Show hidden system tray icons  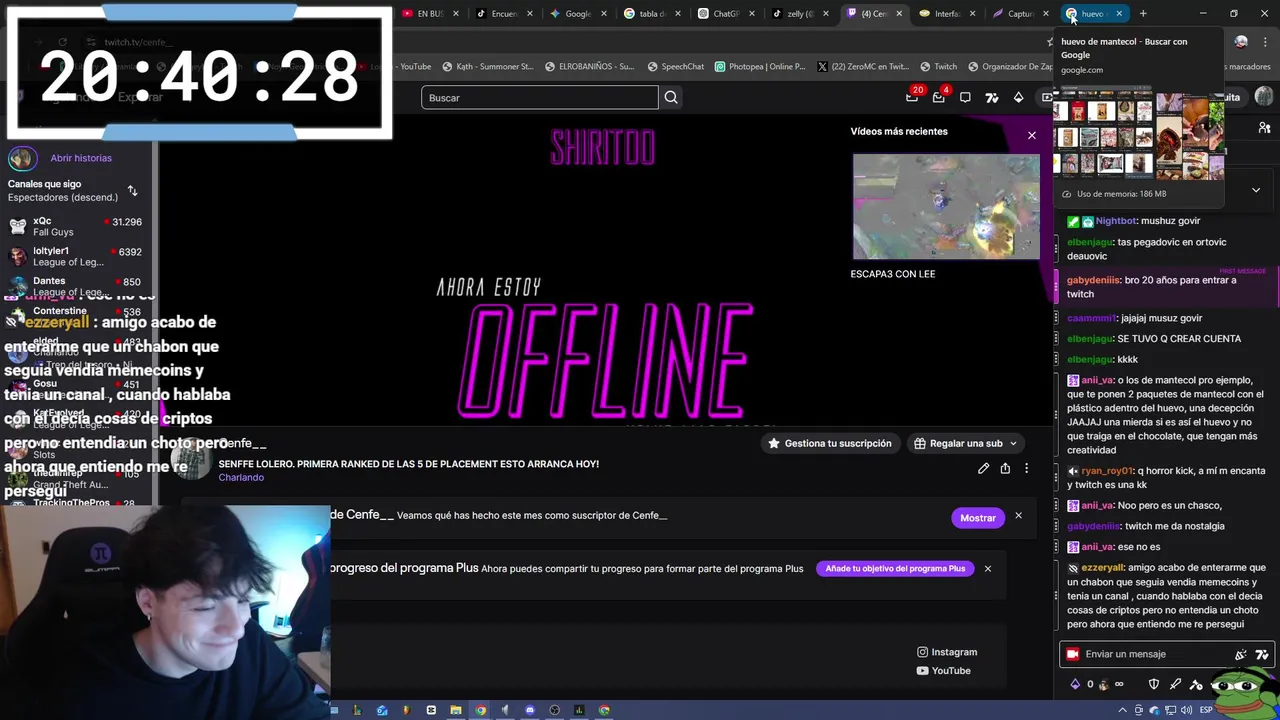point(1122,710)
